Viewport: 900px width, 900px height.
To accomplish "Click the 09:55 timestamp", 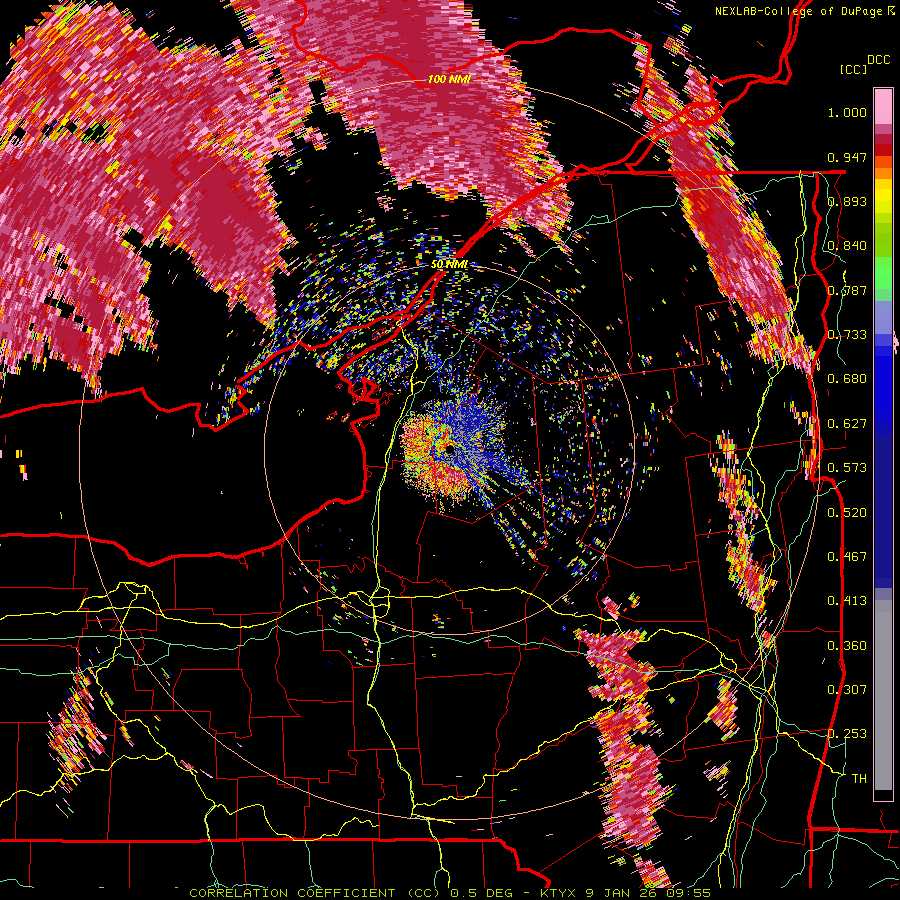I will (x=688, y=893).
